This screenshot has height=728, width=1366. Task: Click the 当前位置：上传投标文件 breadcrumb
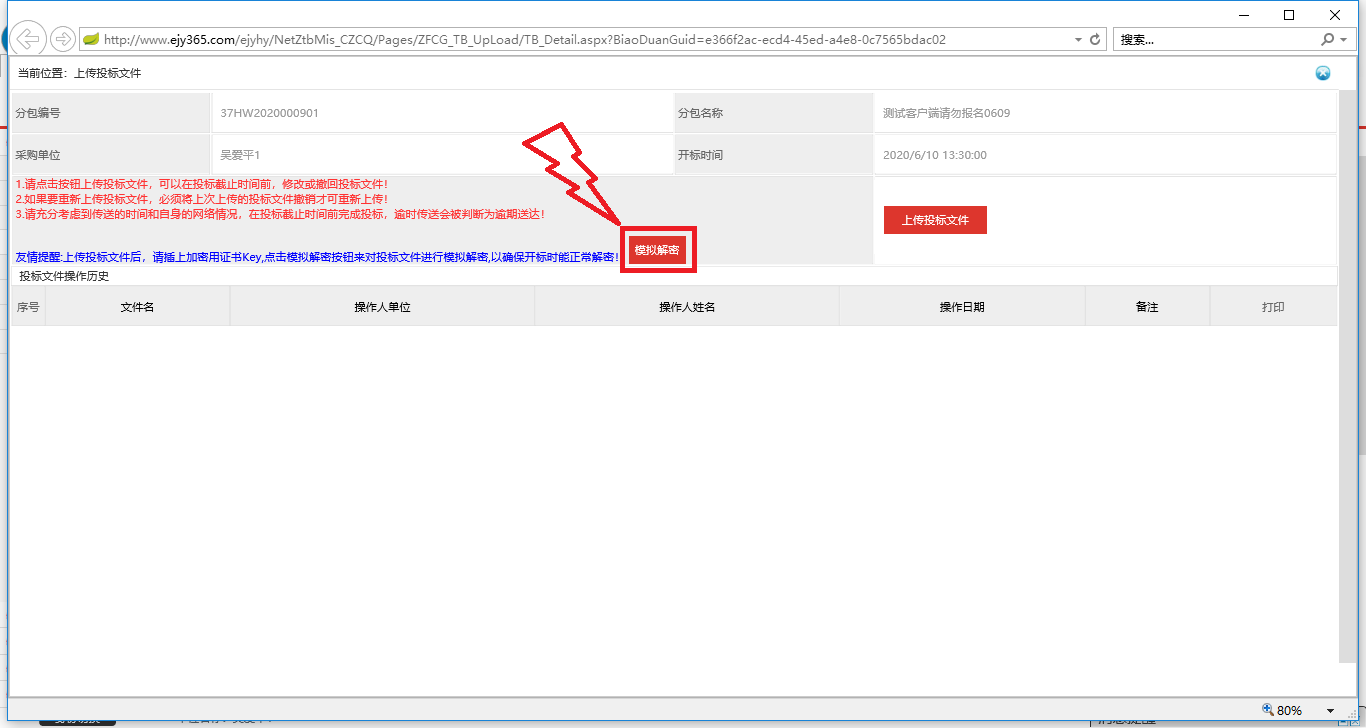80,73
